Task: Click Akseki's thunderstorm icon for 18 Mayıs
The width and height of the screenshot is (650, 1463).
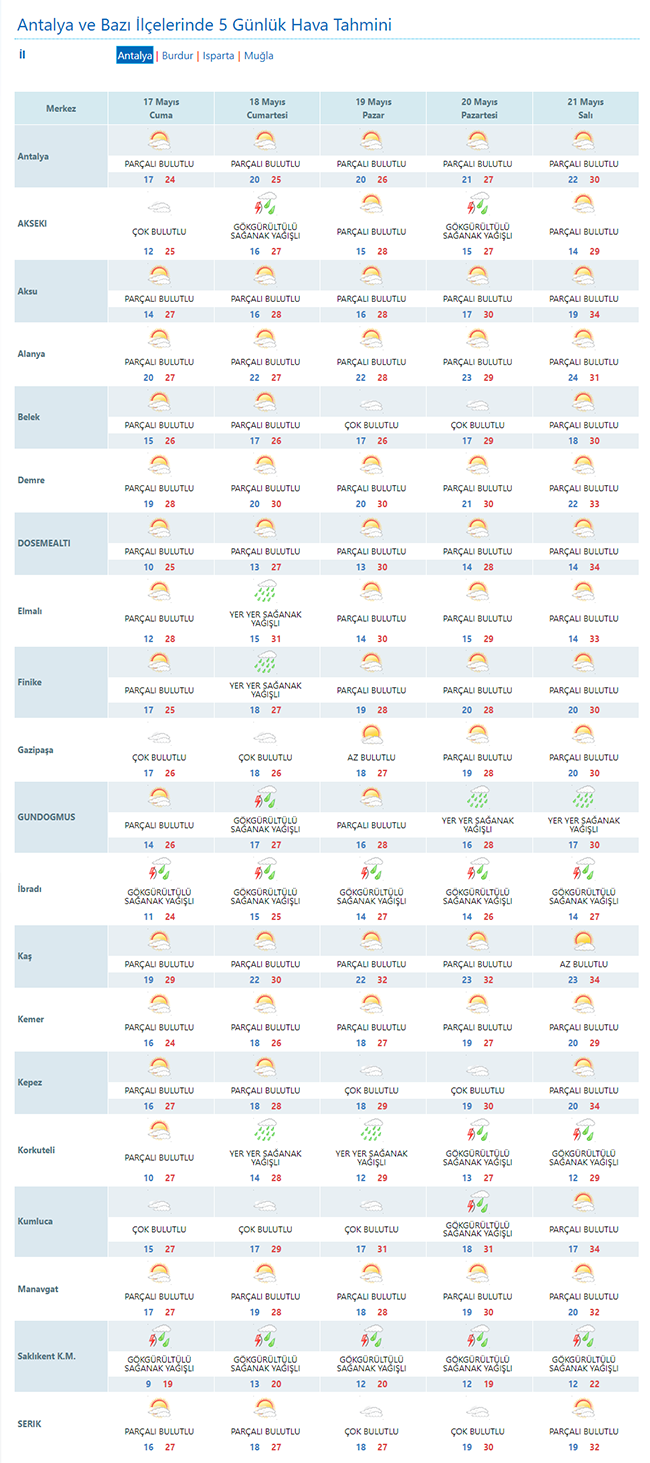Action: point(266,205)
